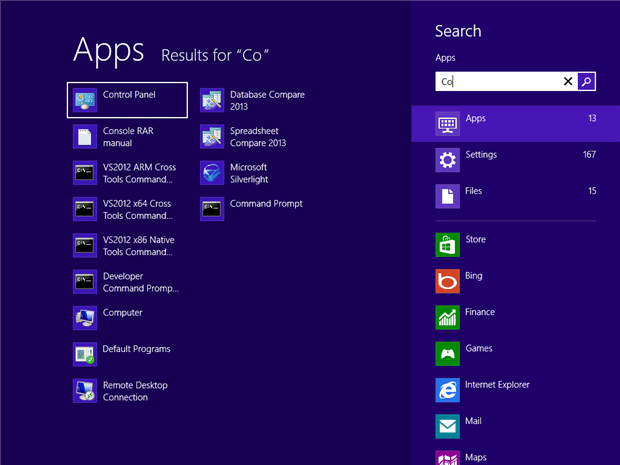Click the Bing label text

click(474, 276)
